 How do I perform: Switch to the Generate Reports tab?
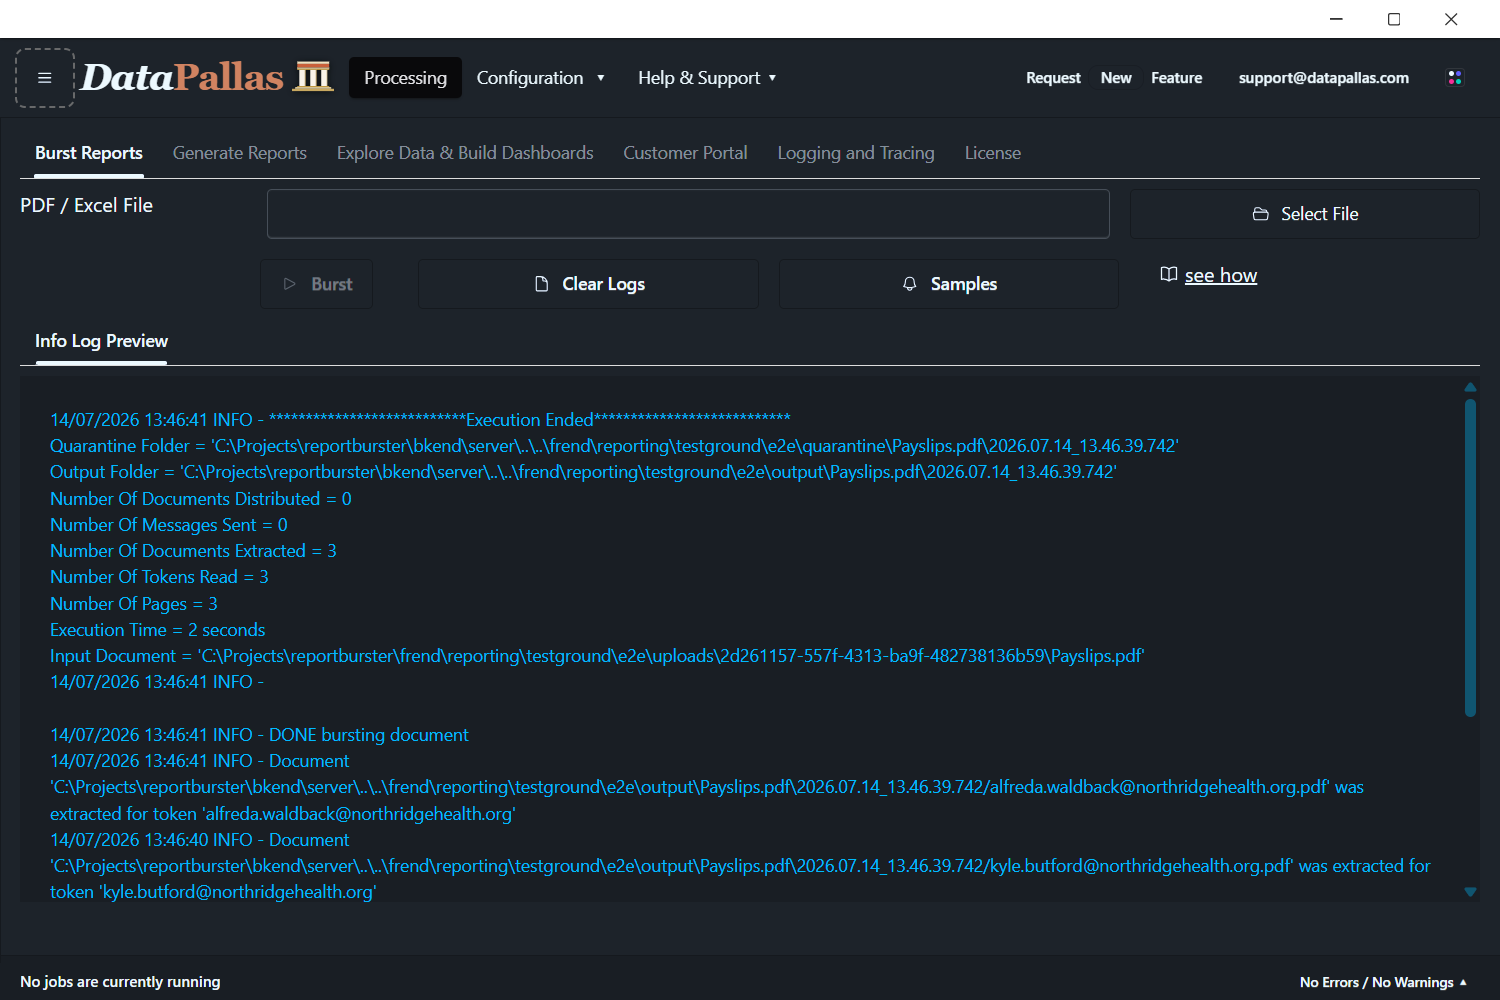pyautogui.click(x=240, y=153)
